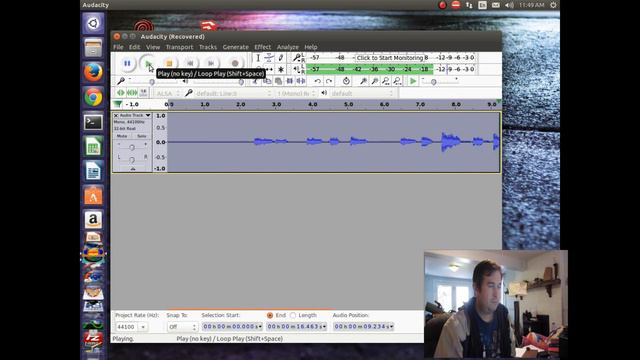The image size is (640, 360).
Task: Open the Generate menu
Action: 236,47
